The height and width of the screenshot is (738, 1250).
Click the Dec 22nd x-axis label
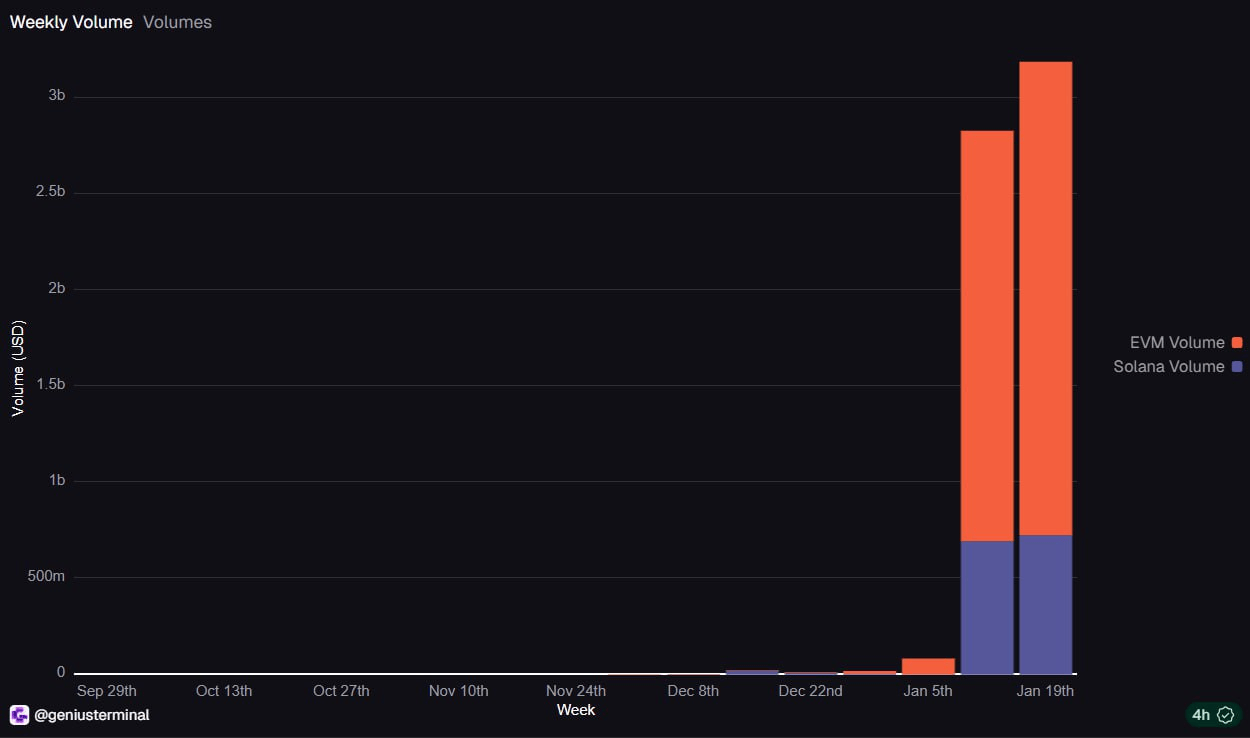tap(810, 691)
